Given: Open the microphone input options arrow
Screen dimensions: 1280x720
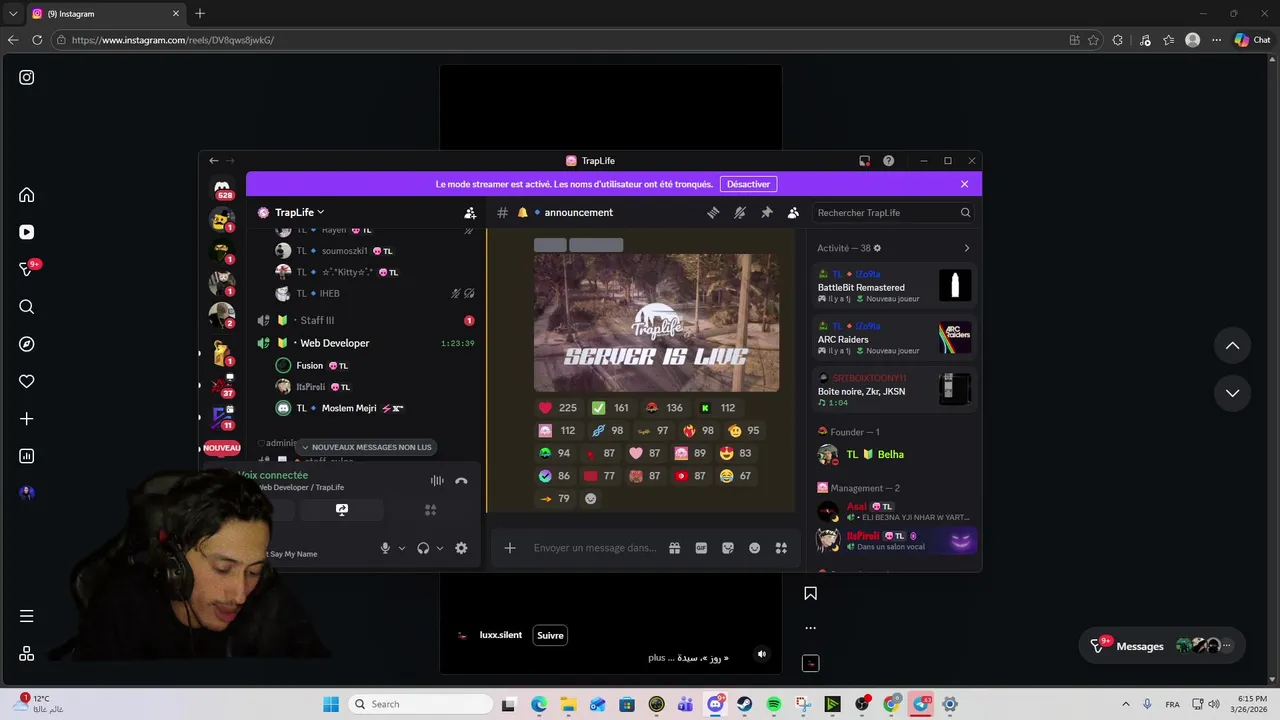Looking at the screenshot, I should point(402,548).
